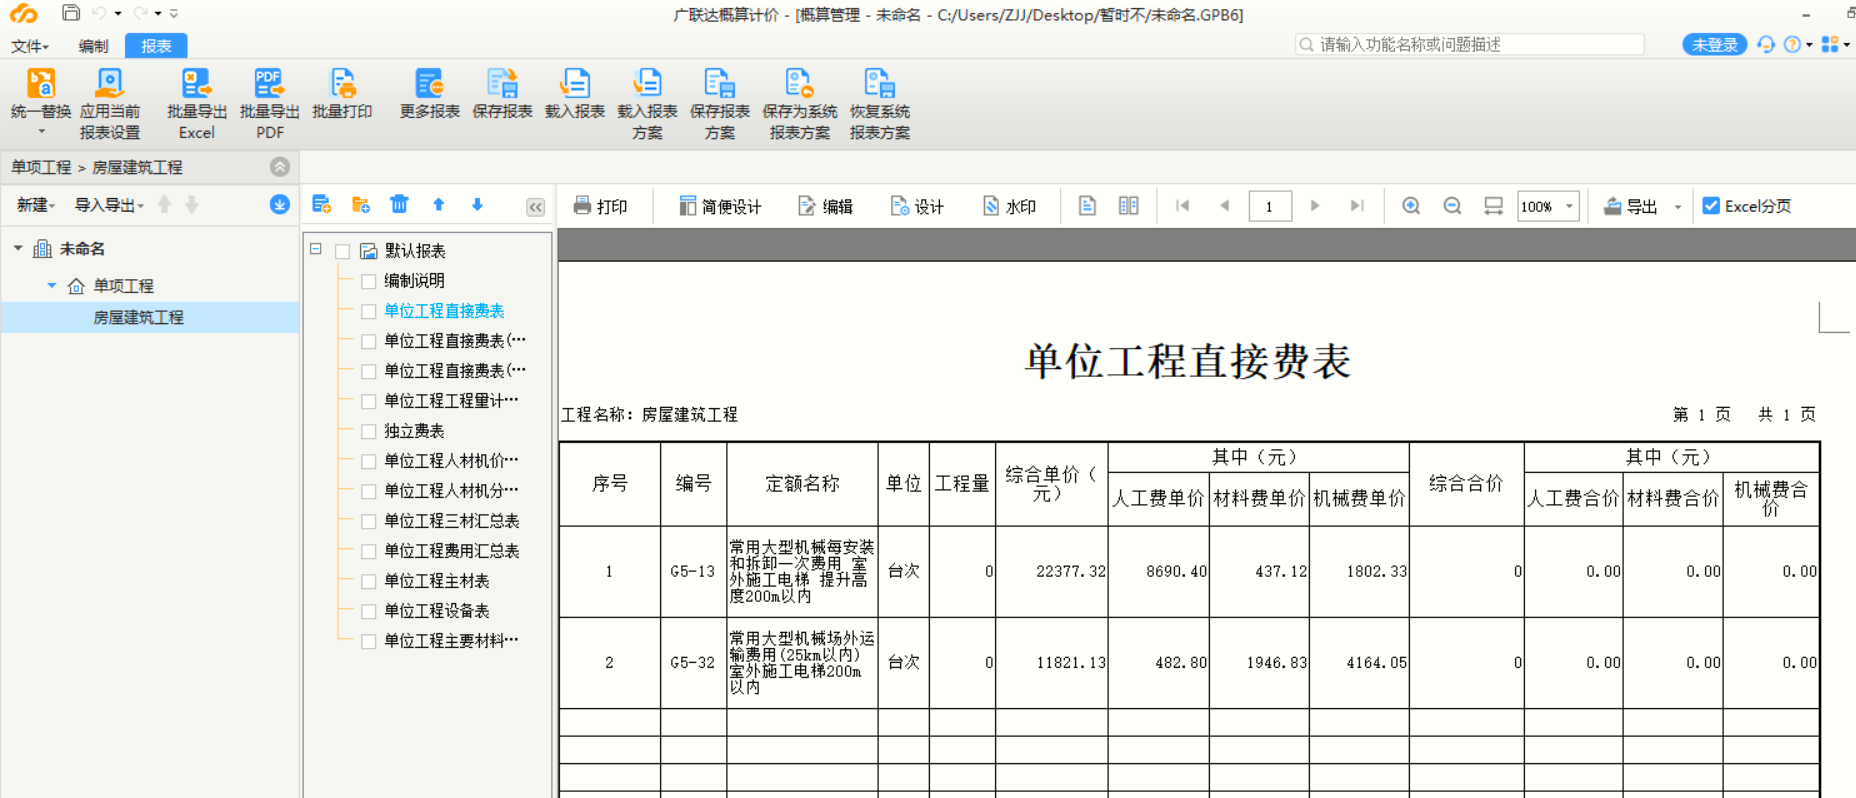Click the 未登录 login button

tap(1714, 45)
